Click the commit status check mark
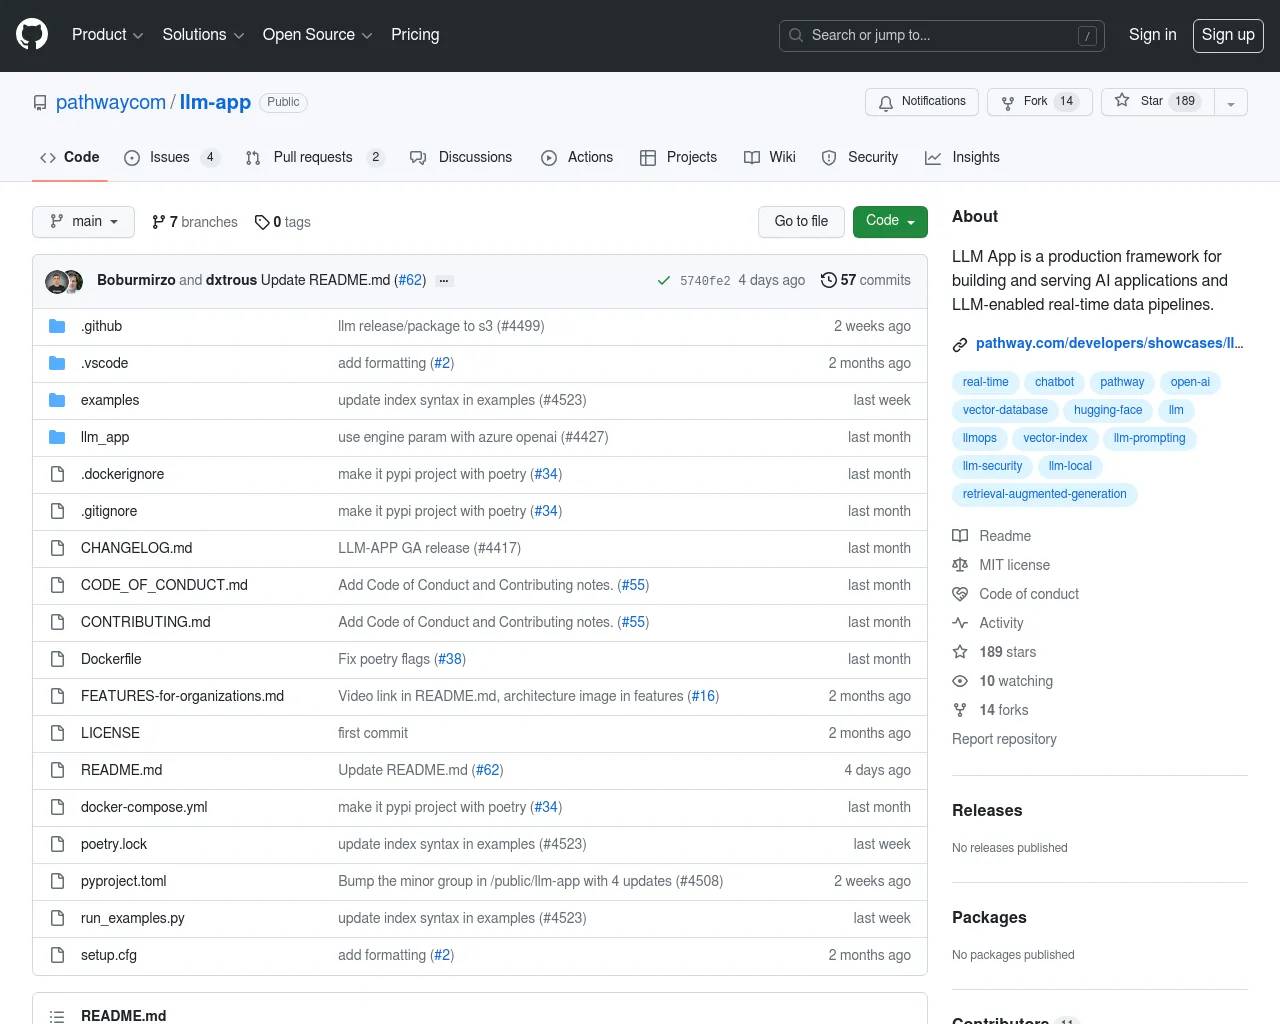The image size is (1280, 1024). pyautogui.click(x=663, y=281)
